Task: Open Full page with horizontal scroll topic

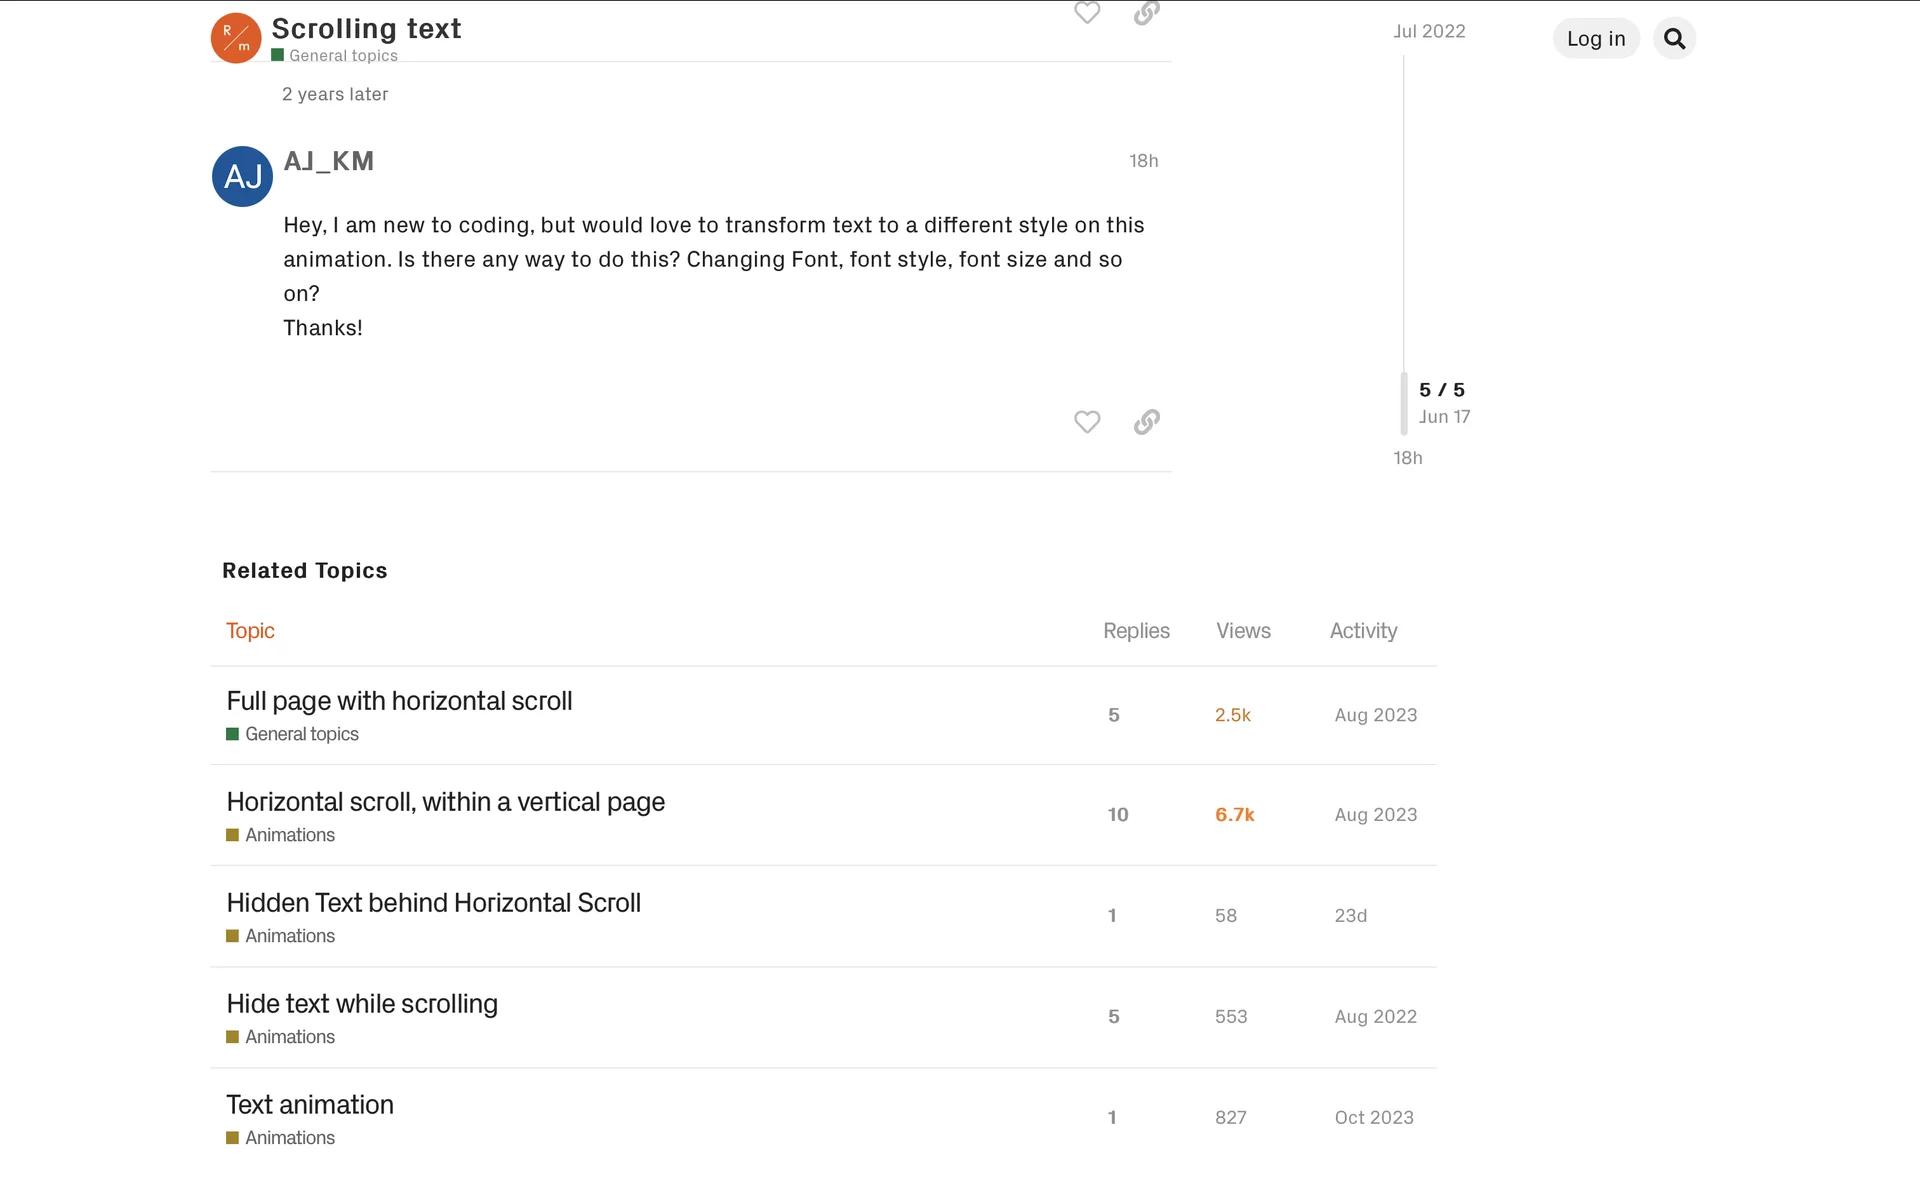Action: (x=399, y=701)
